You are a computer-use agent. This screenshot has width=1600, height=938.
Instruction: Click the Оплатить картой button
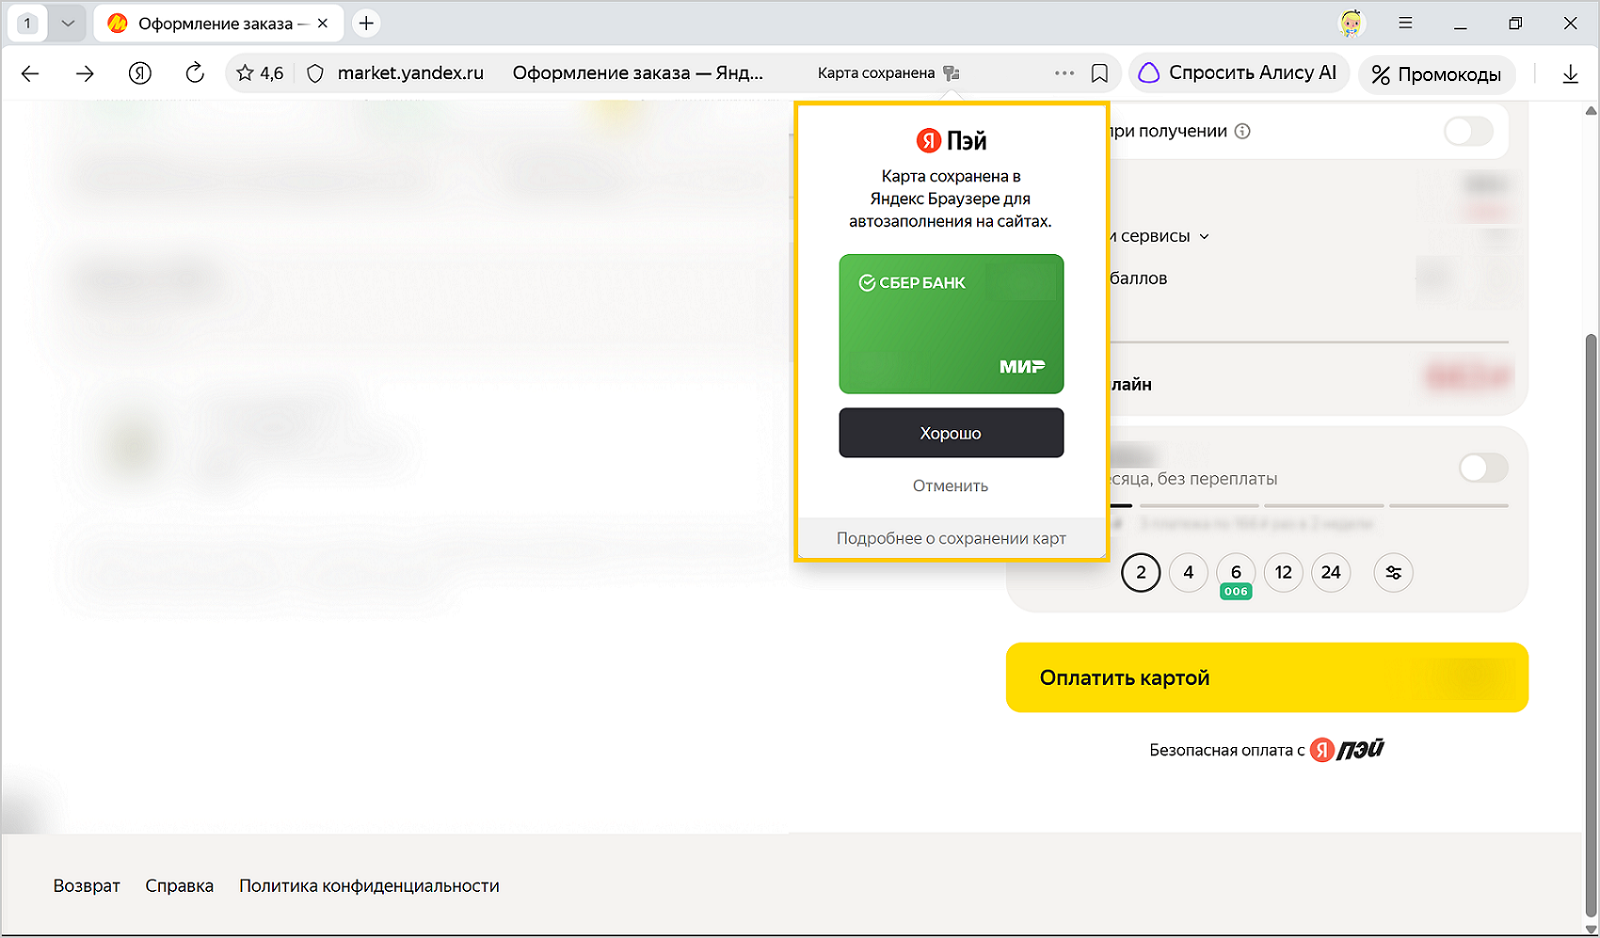pyautogui.click(x=1267, y=678)
